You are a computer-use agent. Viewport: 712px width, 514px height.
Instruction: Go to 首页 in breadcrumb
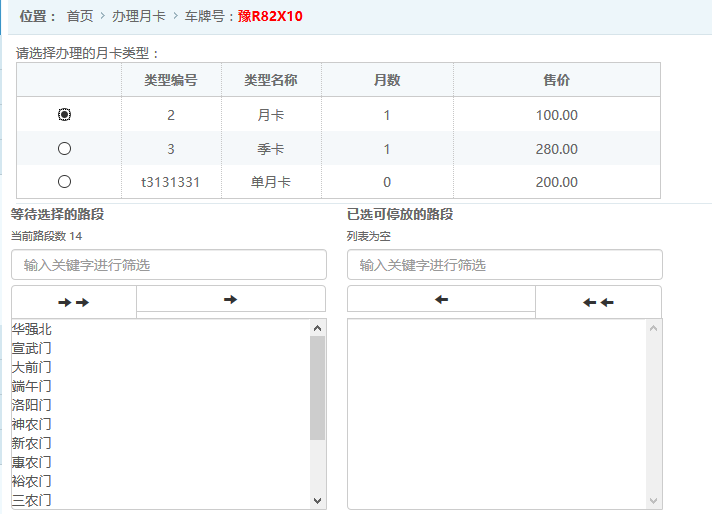80,16
